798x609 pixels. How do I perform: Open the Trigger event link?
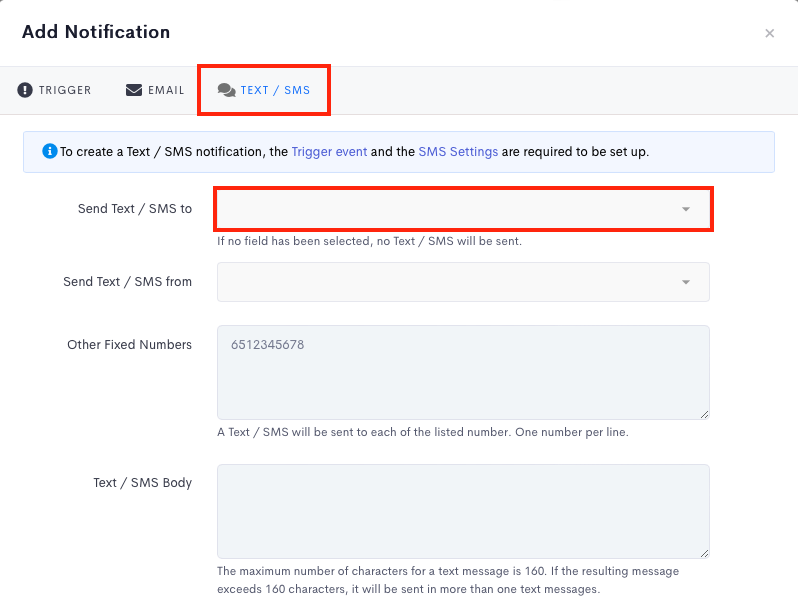pyautogui.click(x=329, y=152)
